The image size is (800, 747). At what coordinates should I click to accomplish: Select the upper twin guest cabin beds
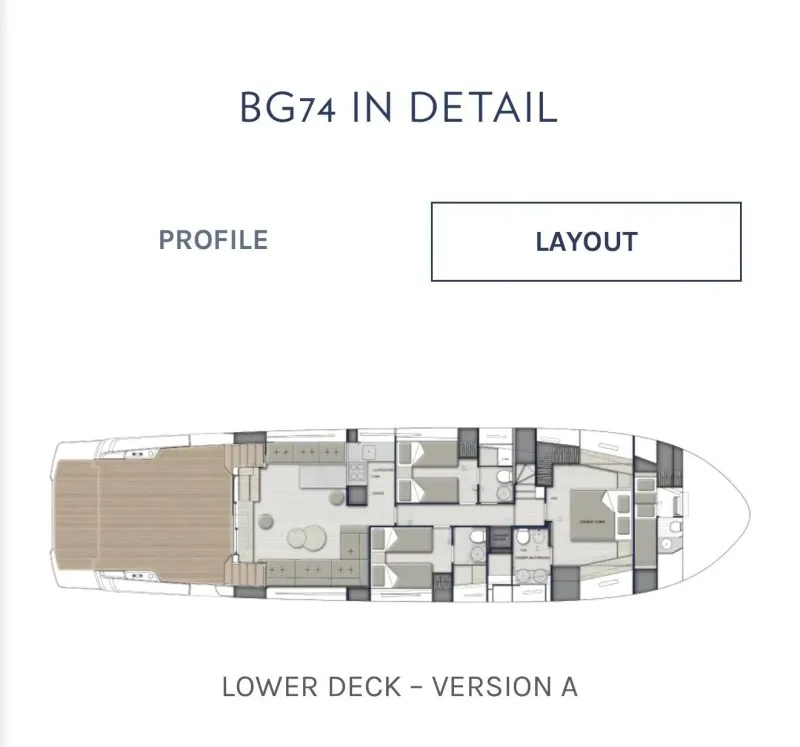click(428, 472)
